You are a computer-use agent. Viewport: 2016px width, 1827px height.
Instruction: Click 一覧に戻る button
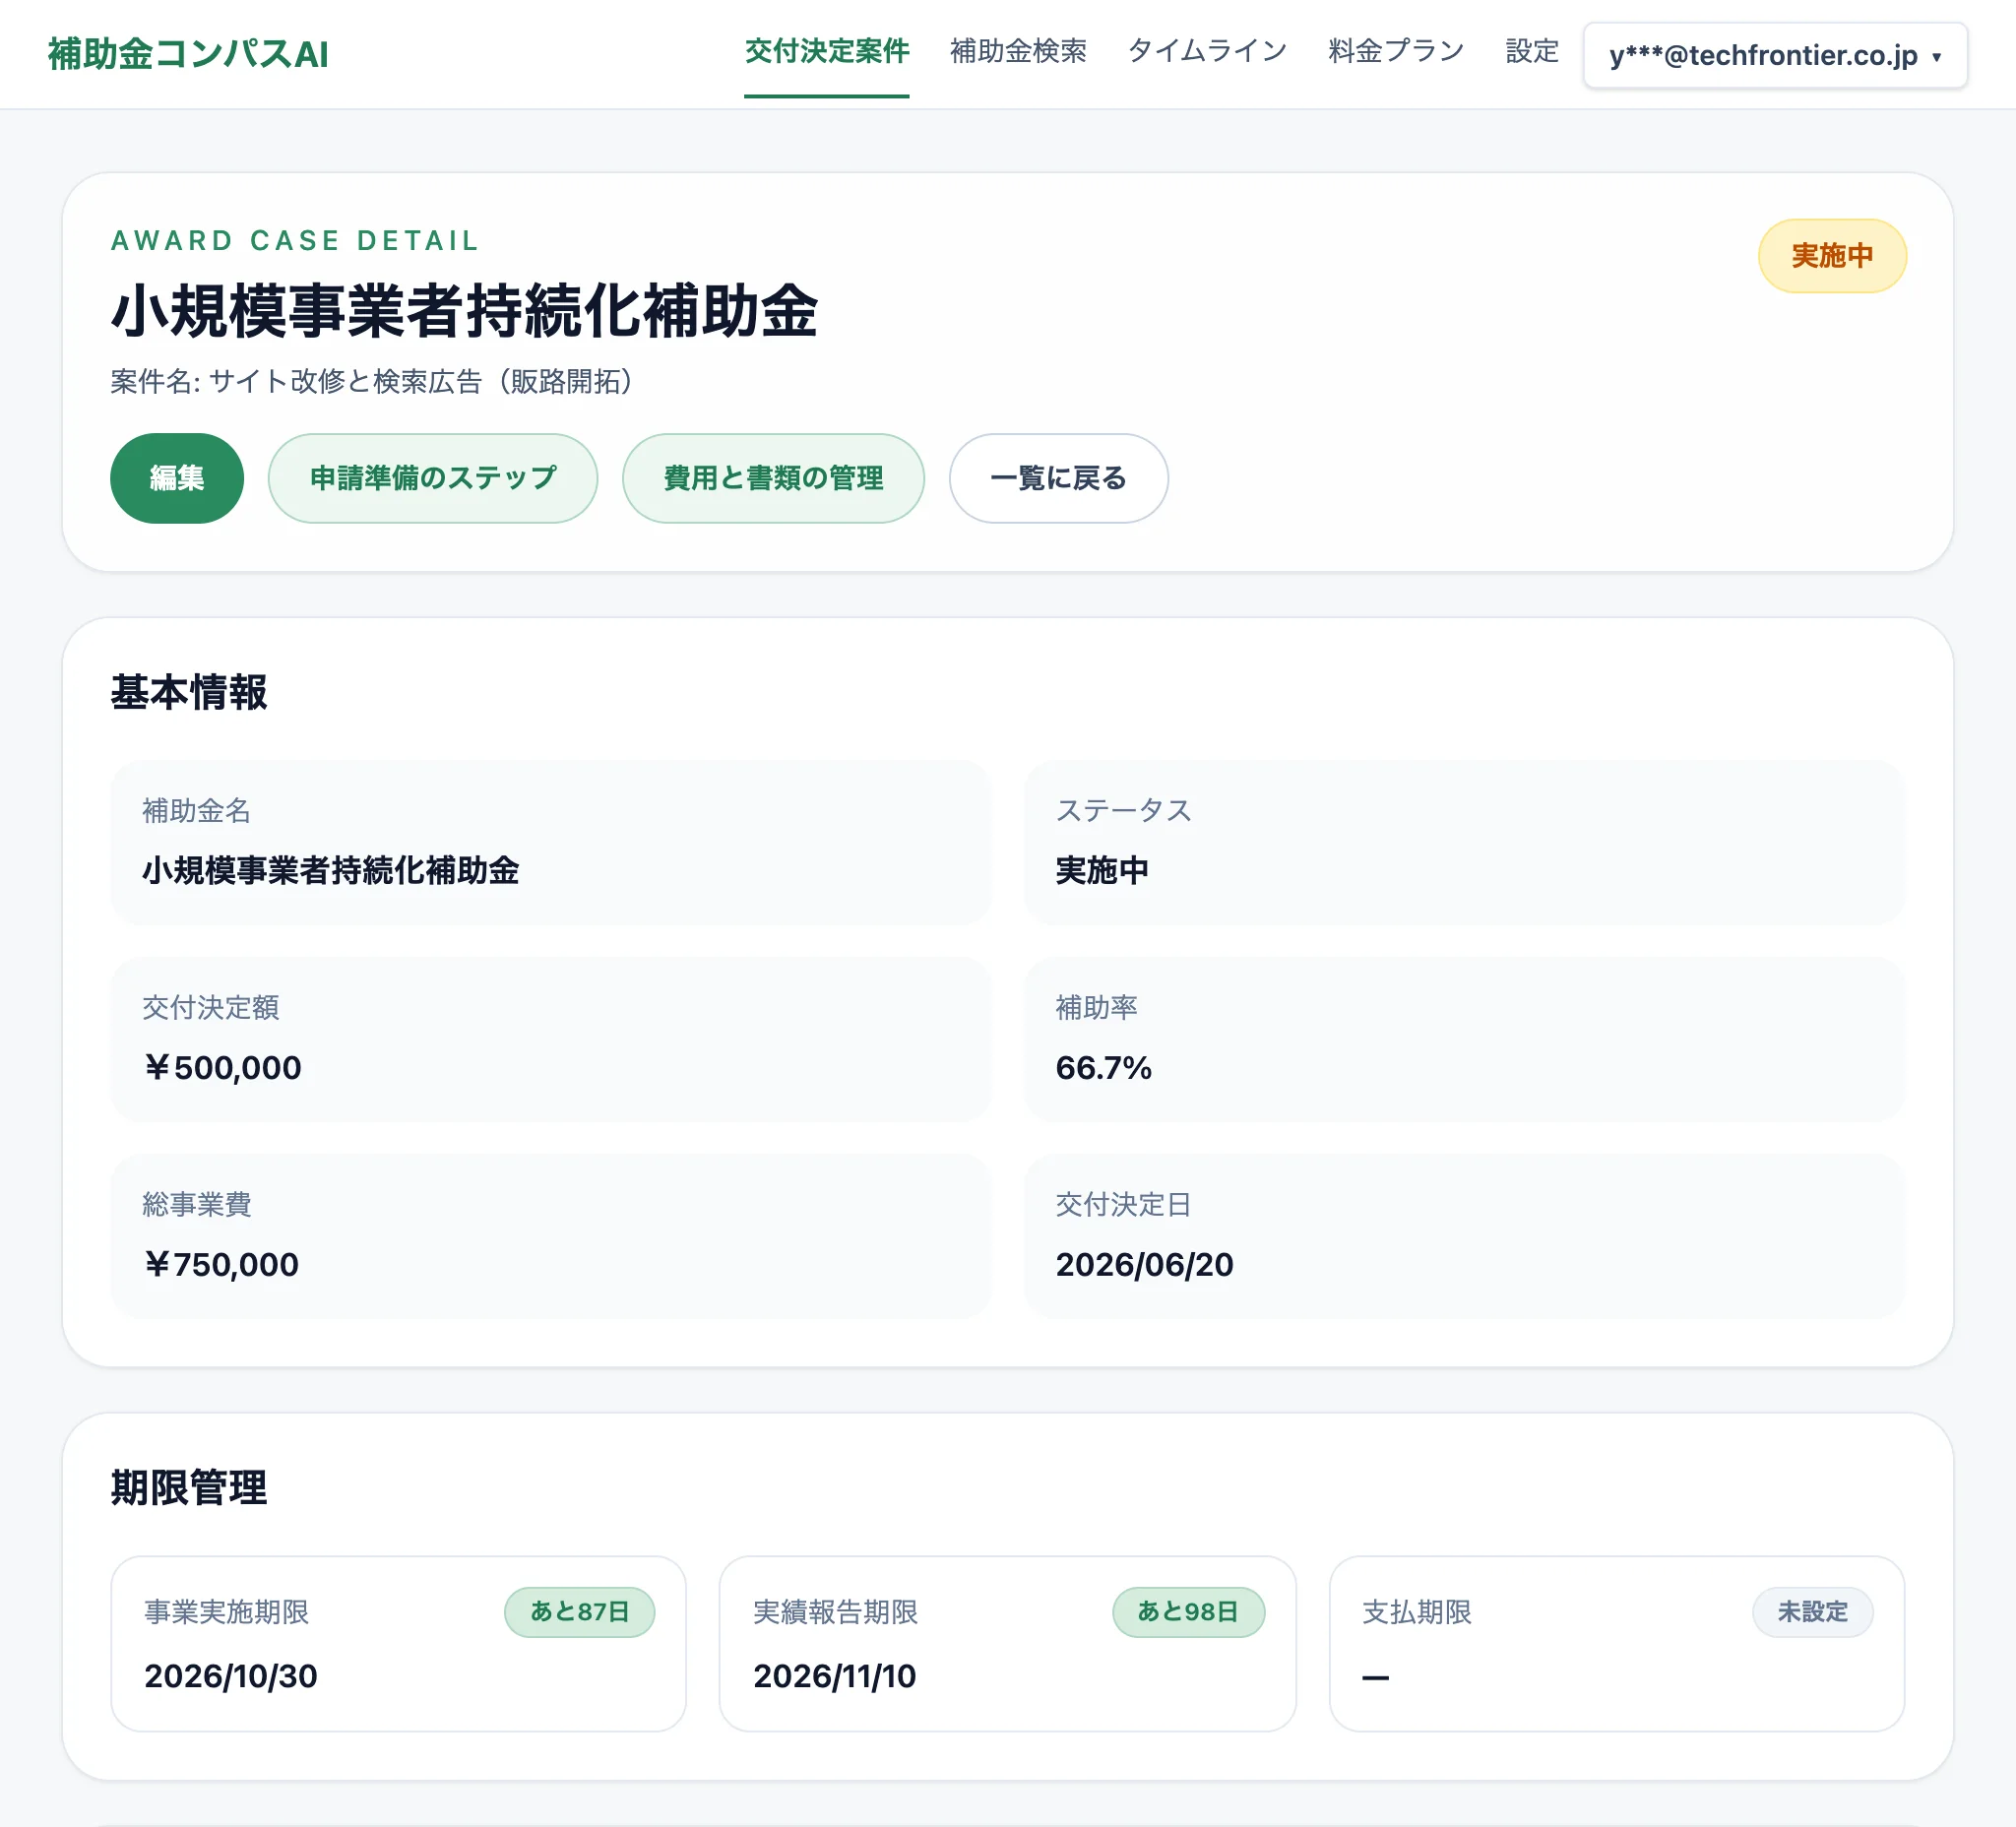click(x=1058, y=478)
